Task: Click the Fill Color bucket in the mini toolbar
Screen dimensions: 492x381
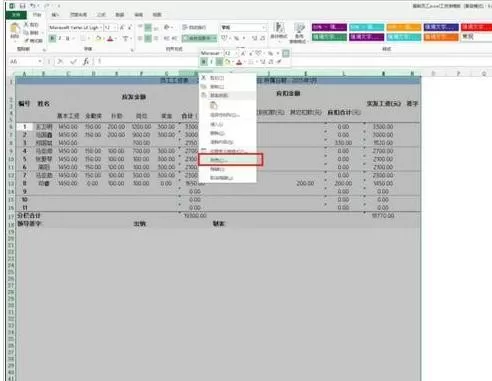Action: tap(227, 62)
